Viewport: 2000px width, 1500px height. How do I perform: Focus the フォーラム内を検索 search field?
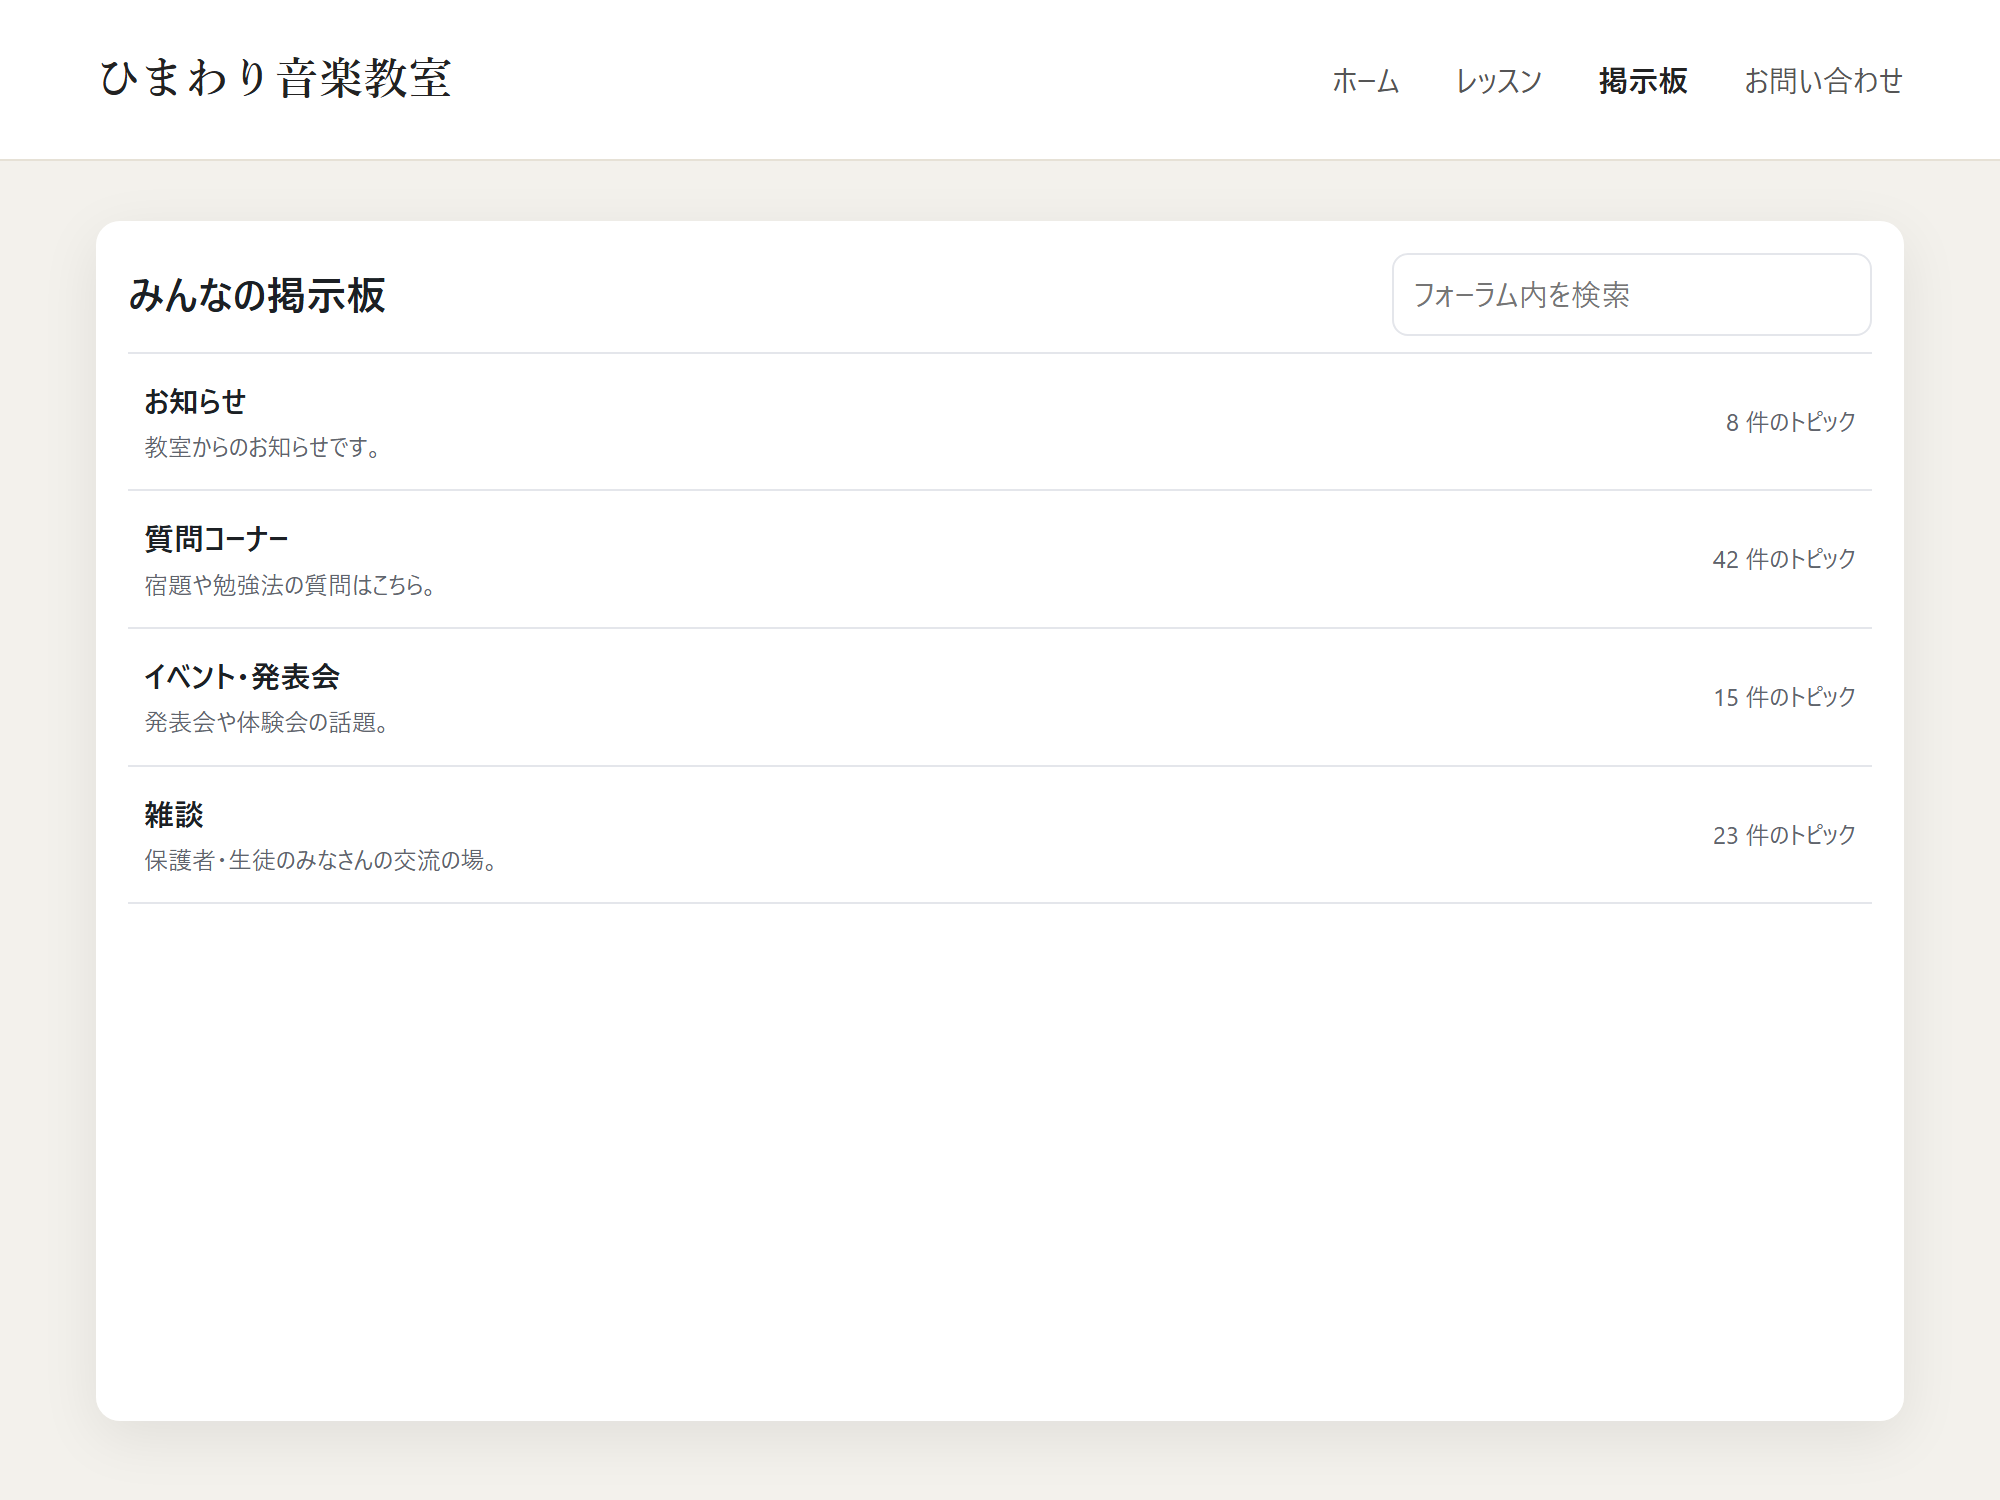1631,294
